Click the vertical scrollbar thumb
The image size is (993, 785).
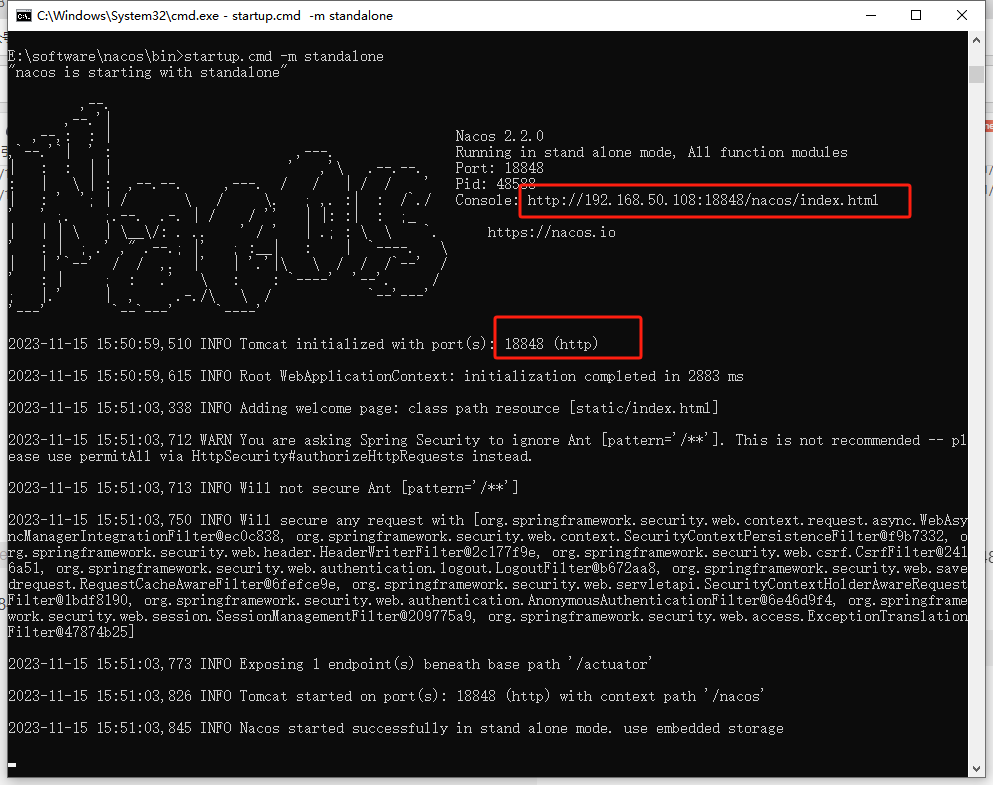[976, 74]
